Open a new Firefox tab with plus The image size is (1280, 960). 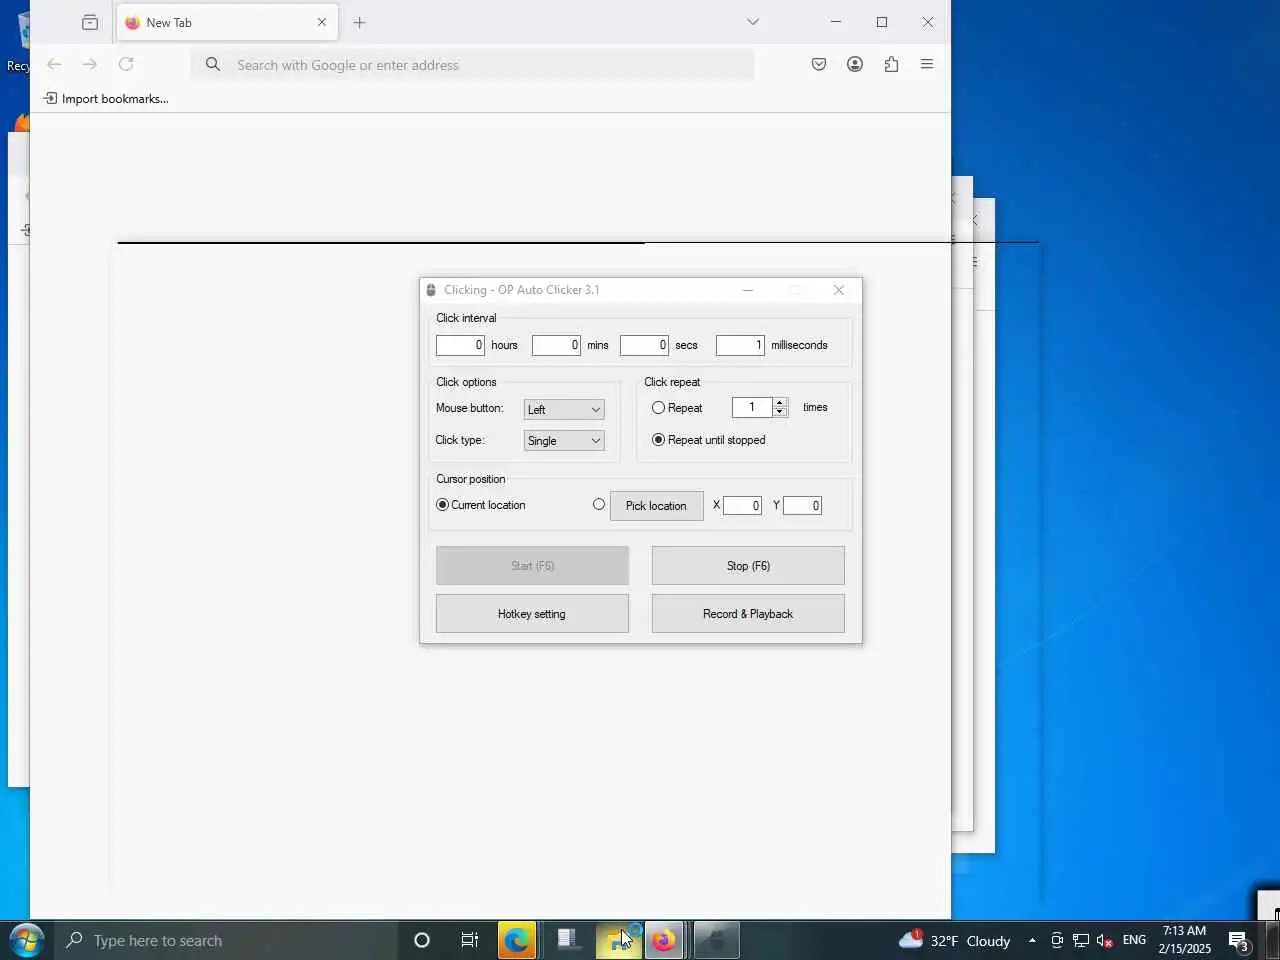[x=360, y=22]
